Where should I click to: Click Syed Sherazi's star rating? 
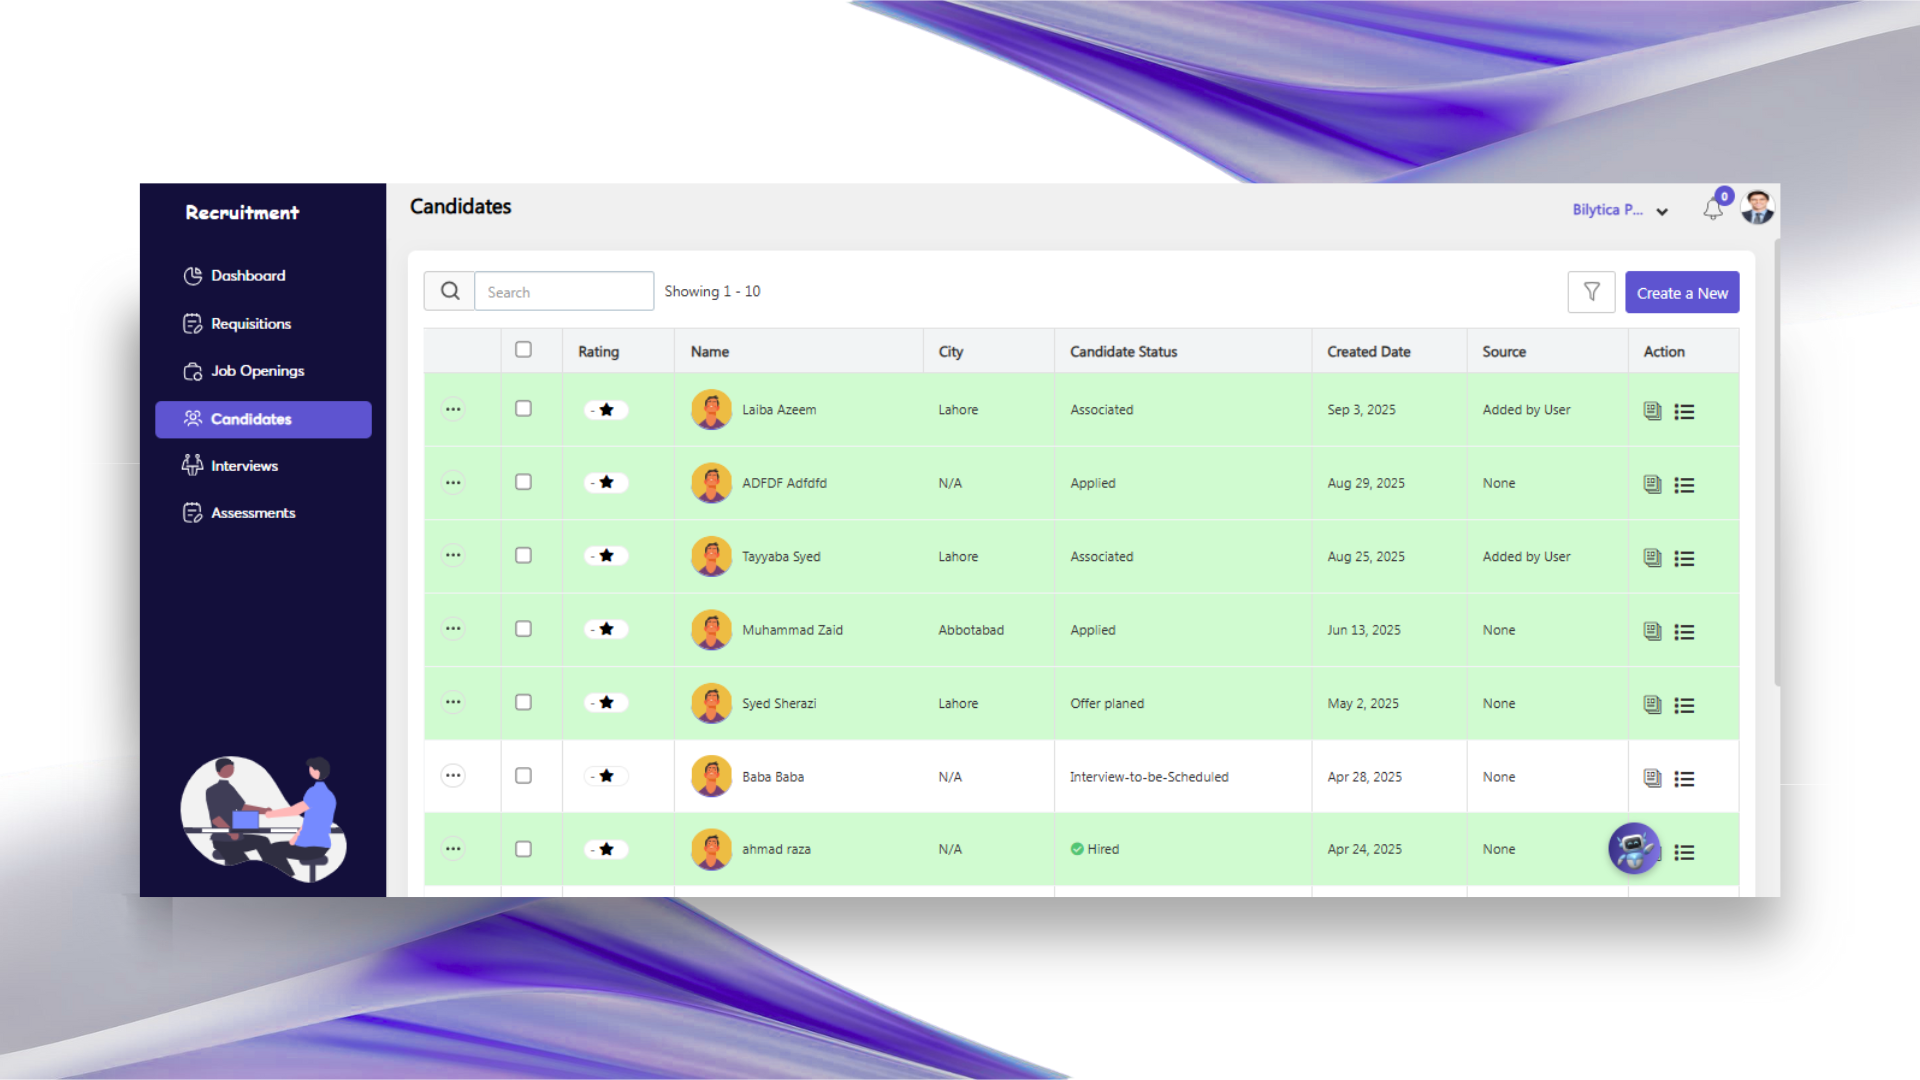tap(606, 703)
